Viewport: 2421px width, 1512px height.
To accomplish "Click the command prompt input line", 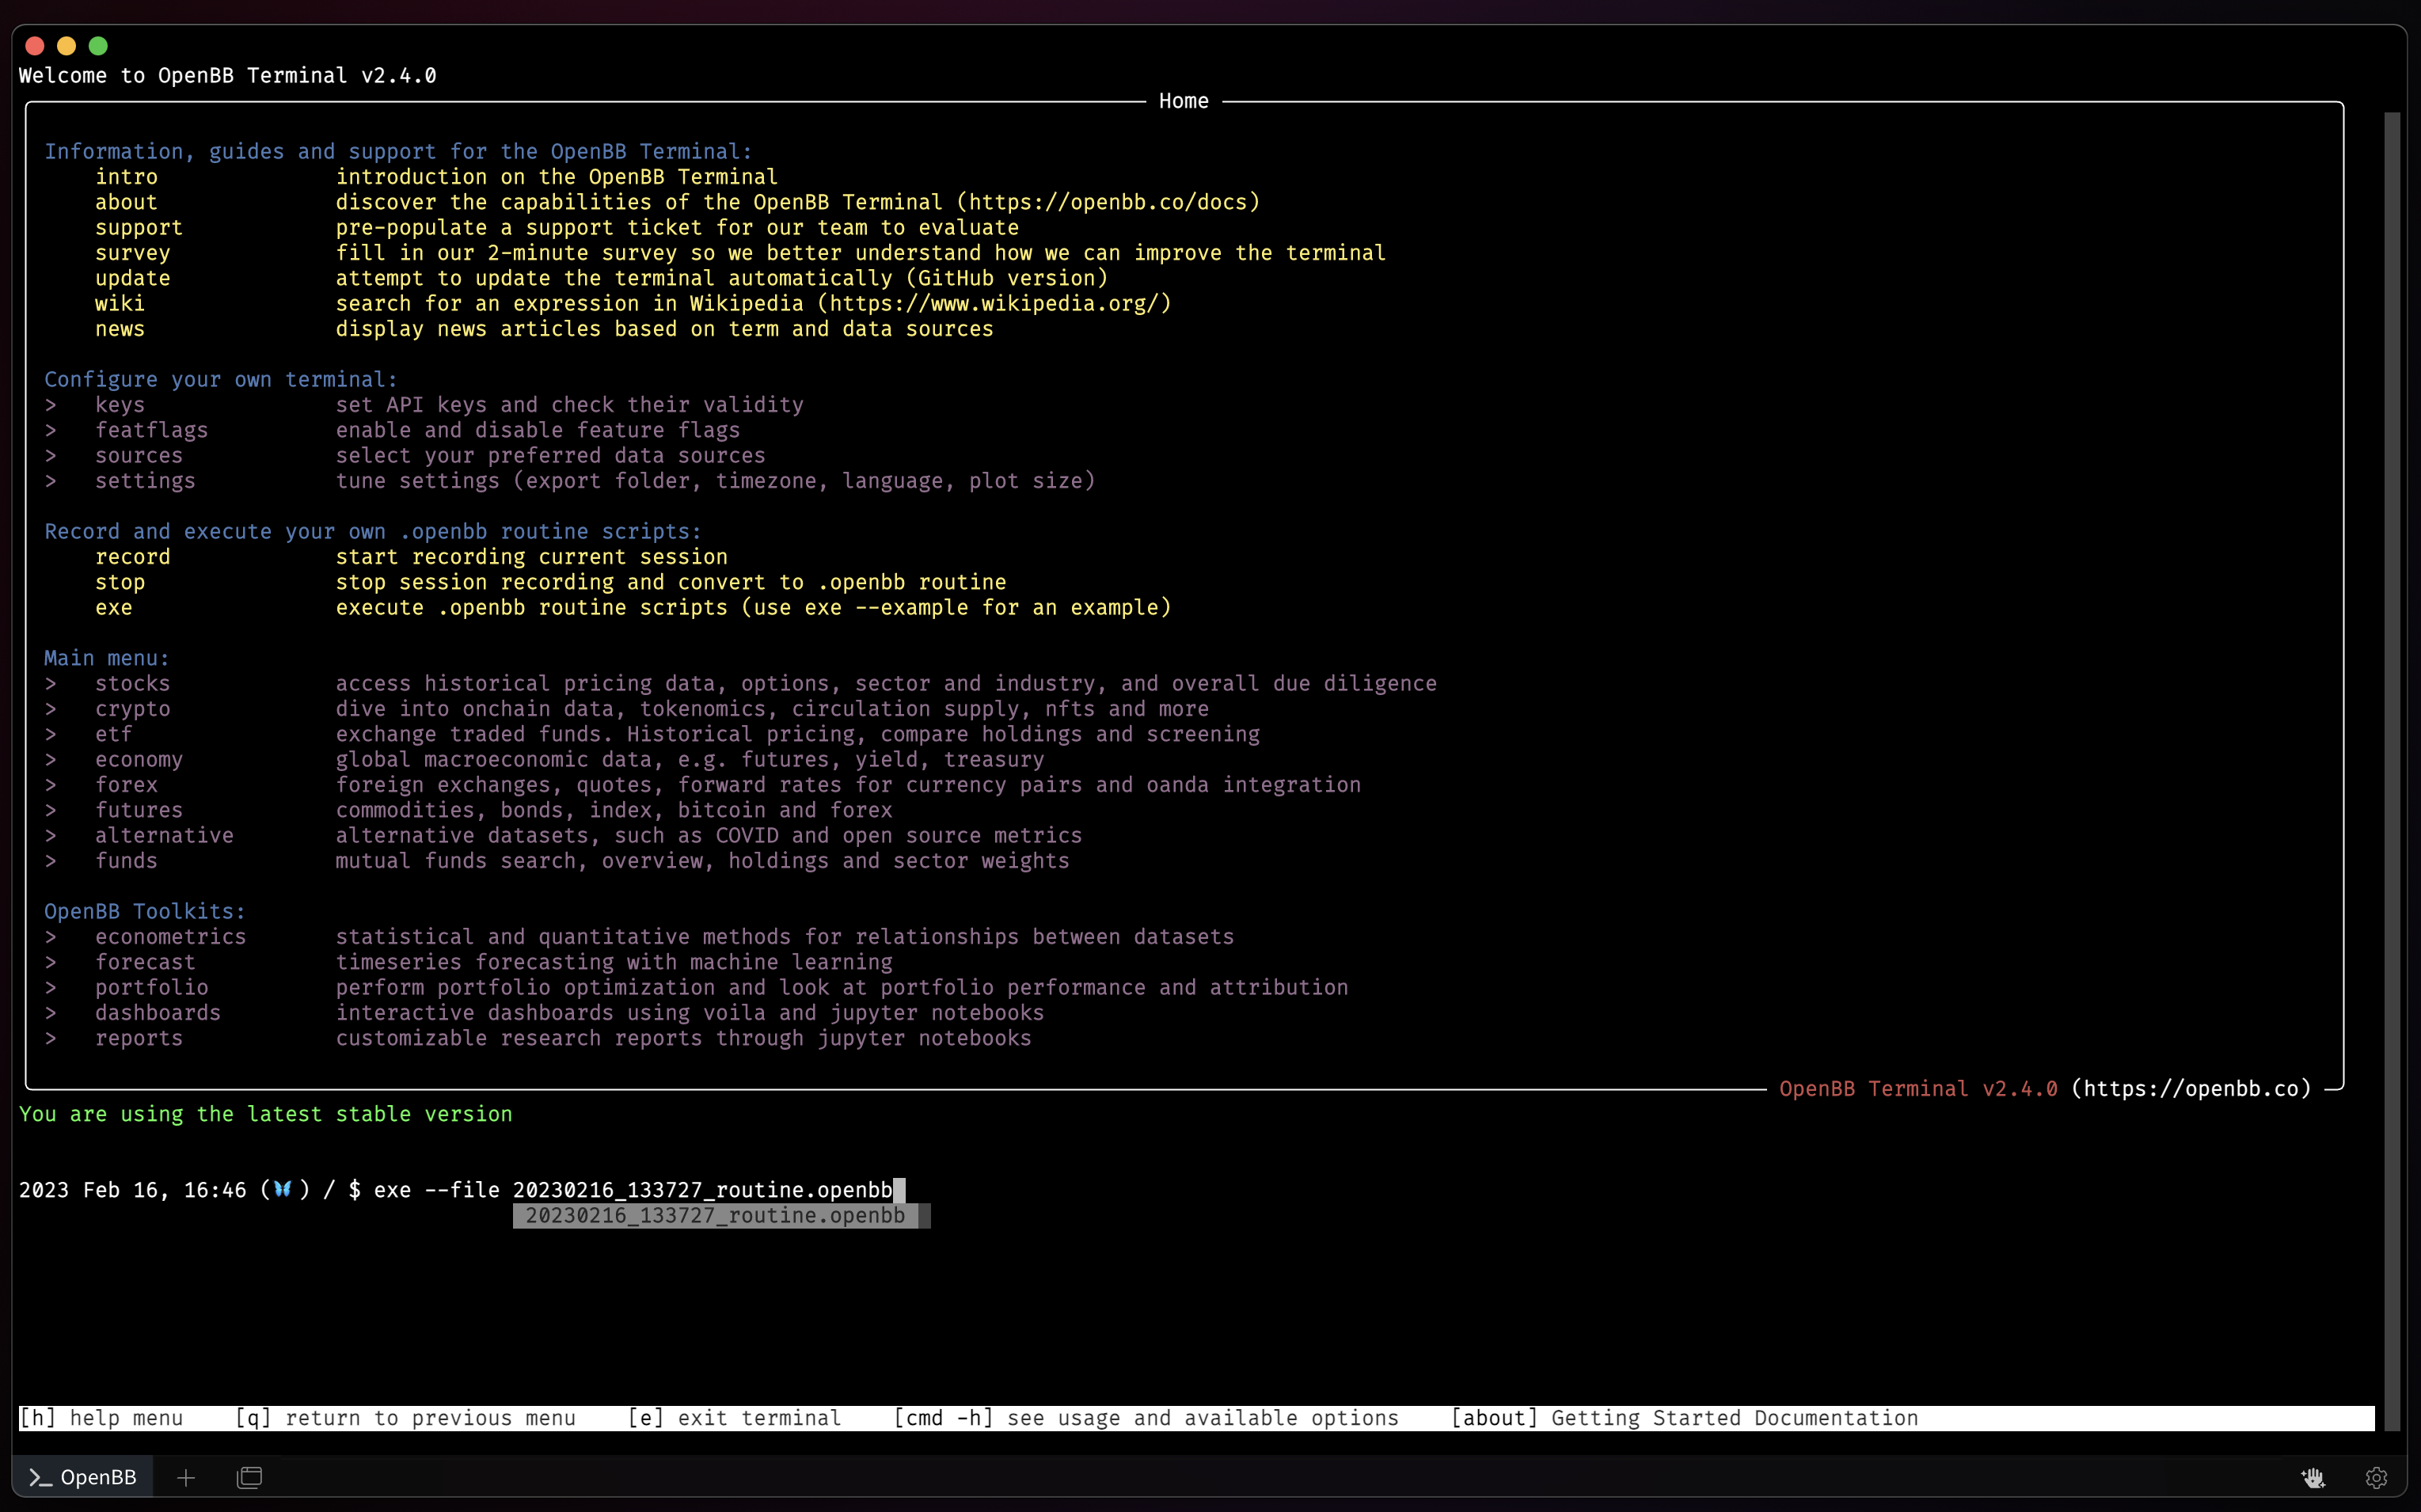I will pos(462,1190).
